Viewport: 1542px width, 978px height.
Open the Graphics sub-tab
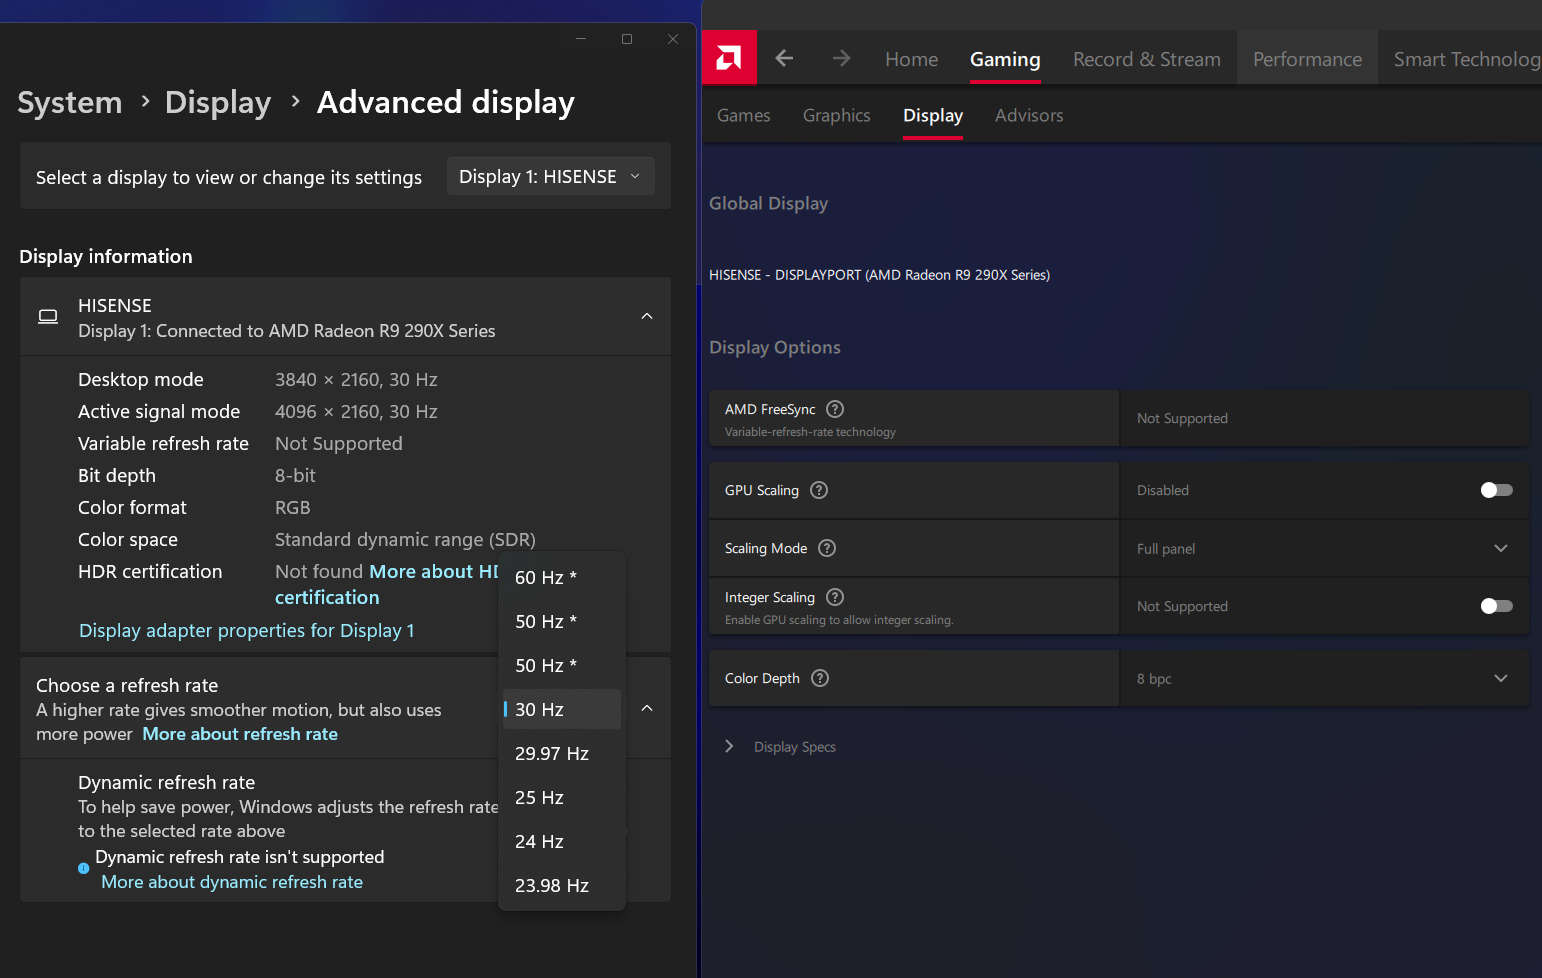tap(836, 116)
